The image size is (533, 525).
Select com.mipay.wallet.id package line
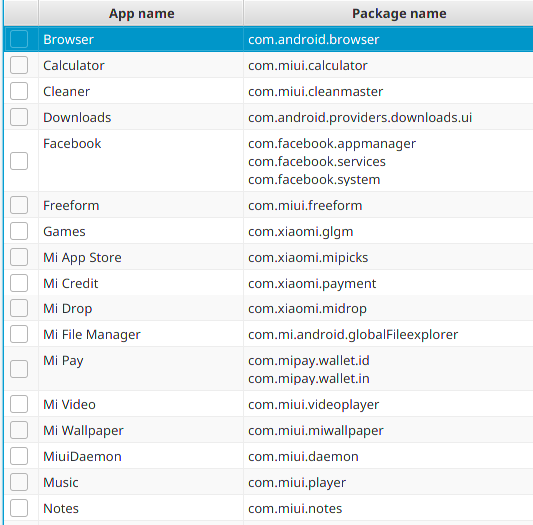click(x=309, y=360)
